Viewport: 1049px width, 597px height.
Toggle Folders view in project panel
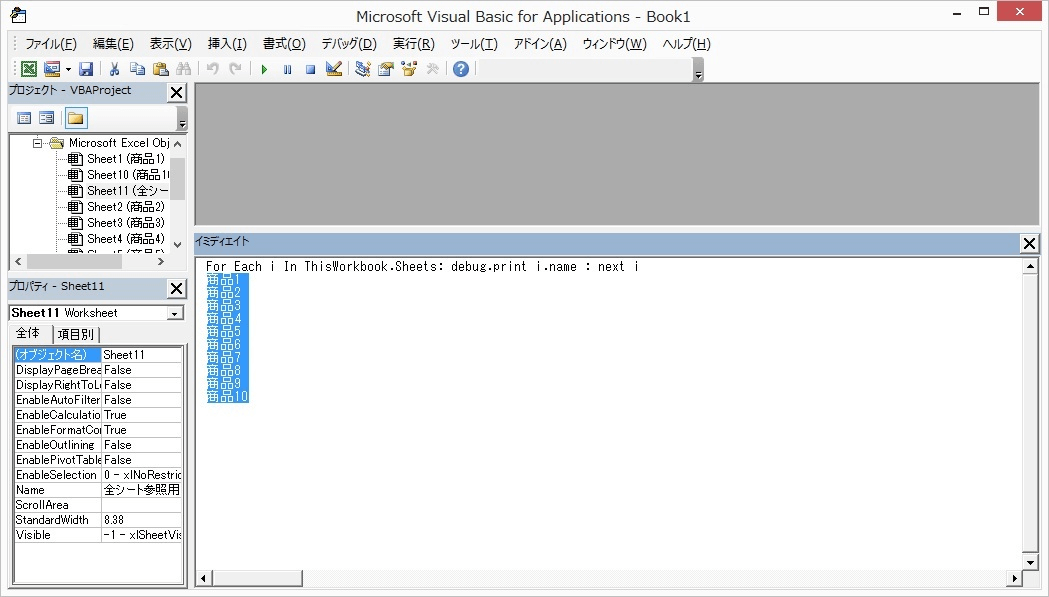[x=76, y=118]
